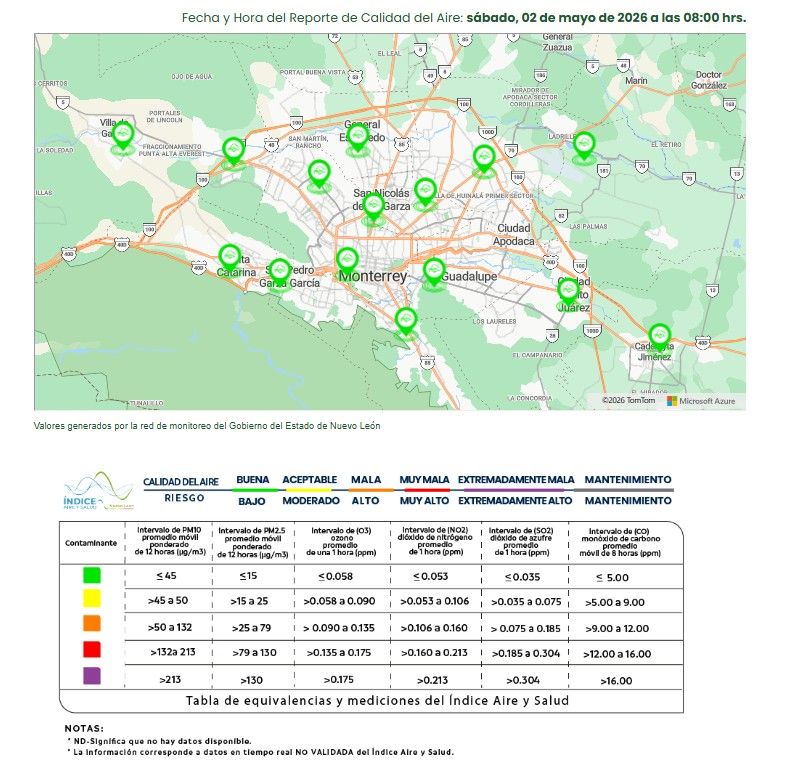Click the MALA air quality label

tap(366, 479)
